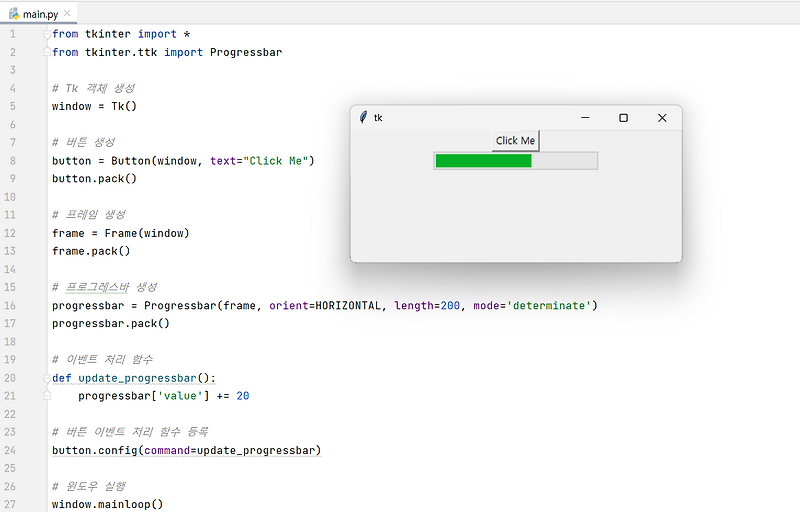
Task: Click the "Progressbar" import name on line 2
Action: pos(246,52)
